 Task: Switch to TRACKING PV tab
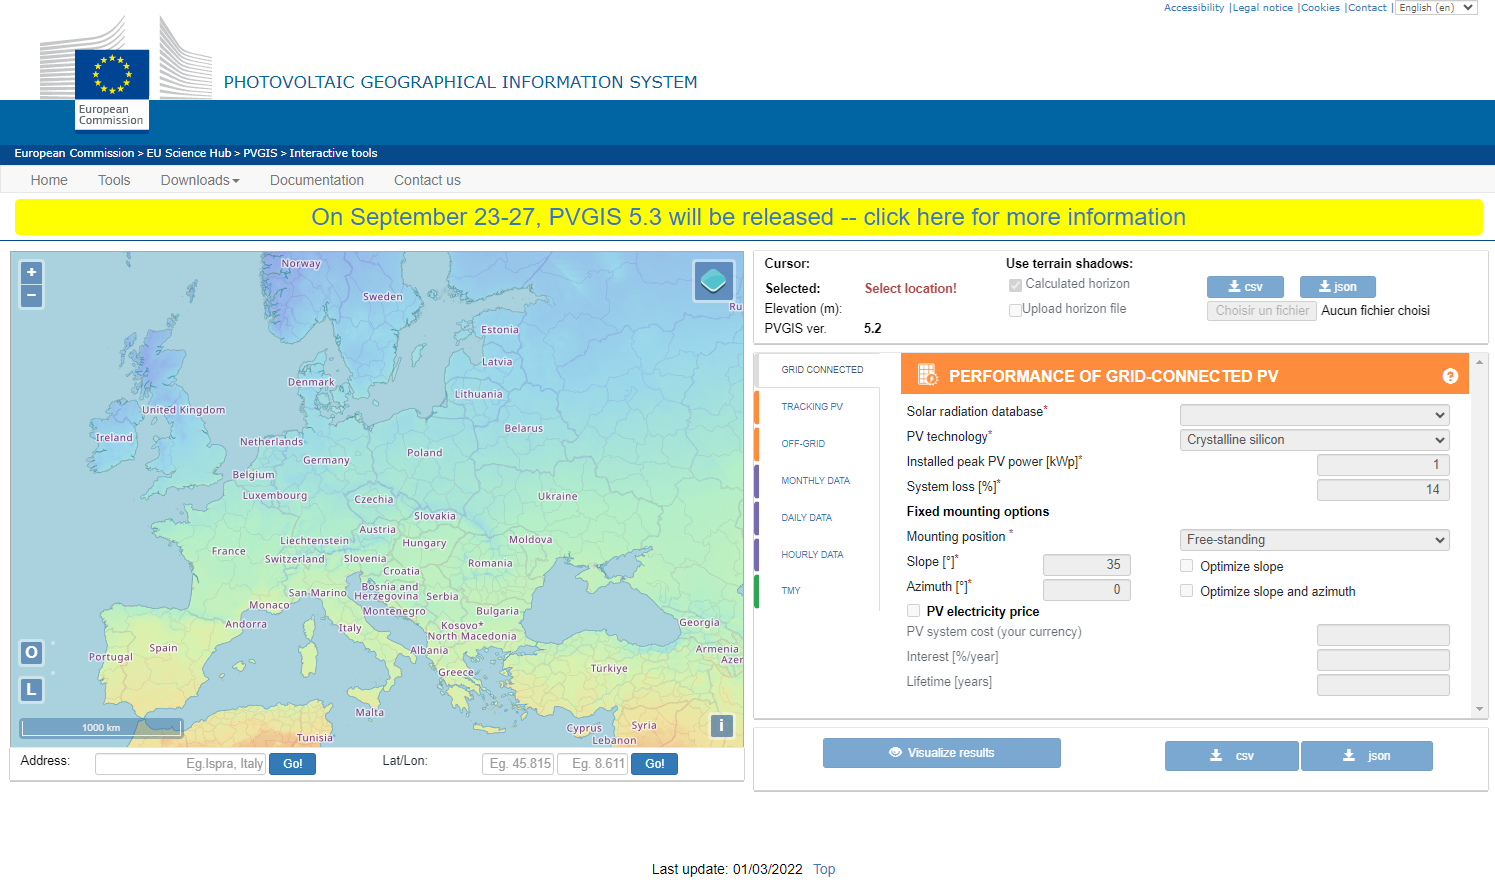(812, 407)
